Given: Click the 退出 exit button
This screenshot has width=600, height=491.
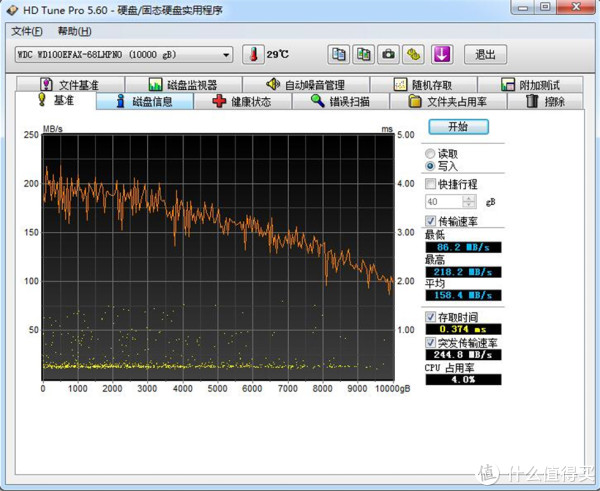Looking at the screenshot, I should point(485,54).
